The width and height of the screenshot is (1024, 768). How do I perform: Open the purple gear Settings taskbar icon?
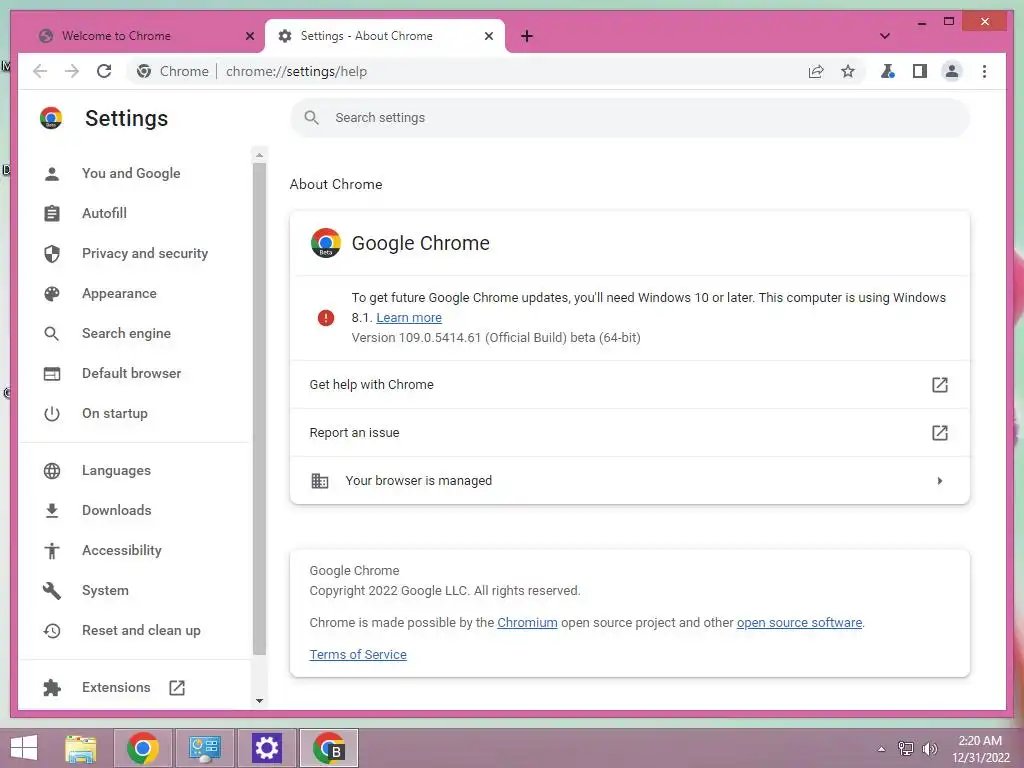(x=266, y=748)
